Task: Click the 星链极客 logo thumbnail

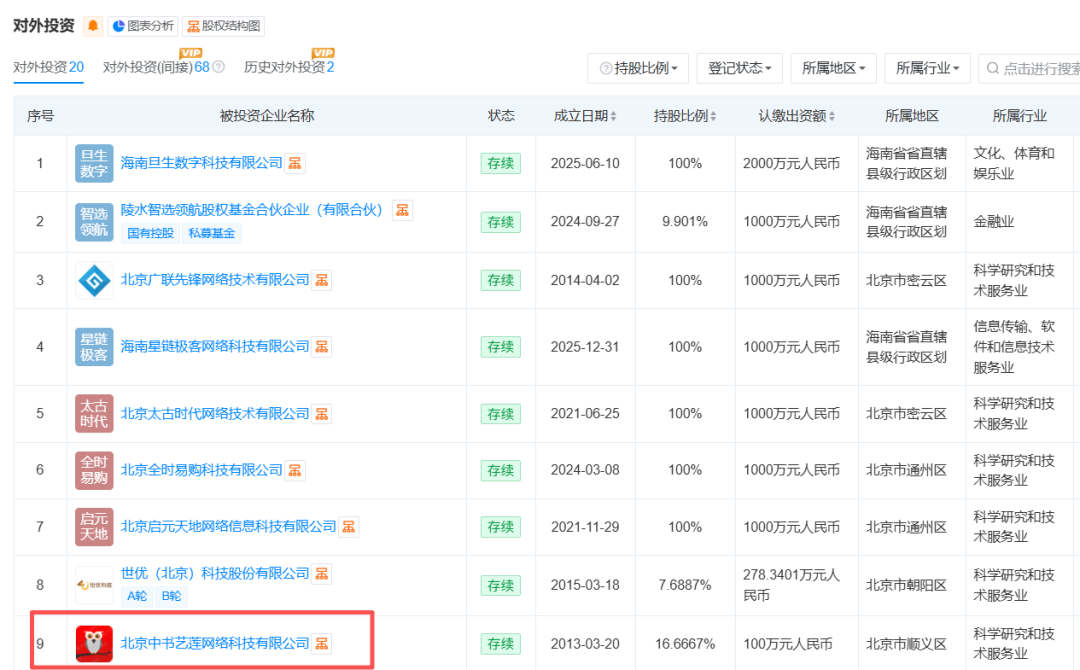Action: [x=93, y=346]
